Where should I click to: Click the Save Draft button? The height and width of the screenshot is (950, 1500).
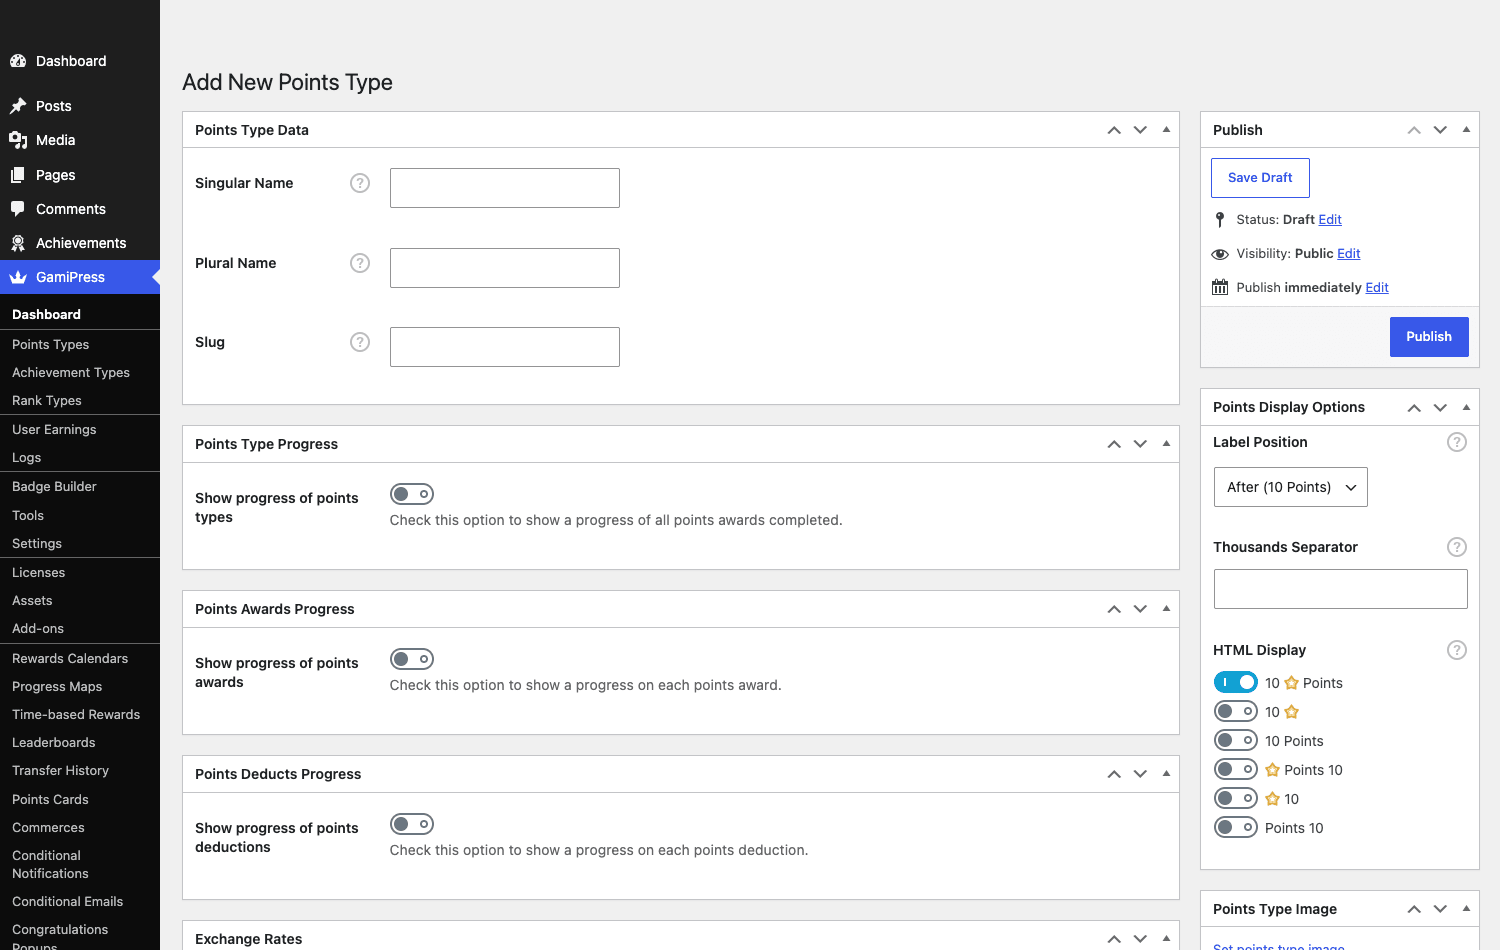tap(1260, 178)
